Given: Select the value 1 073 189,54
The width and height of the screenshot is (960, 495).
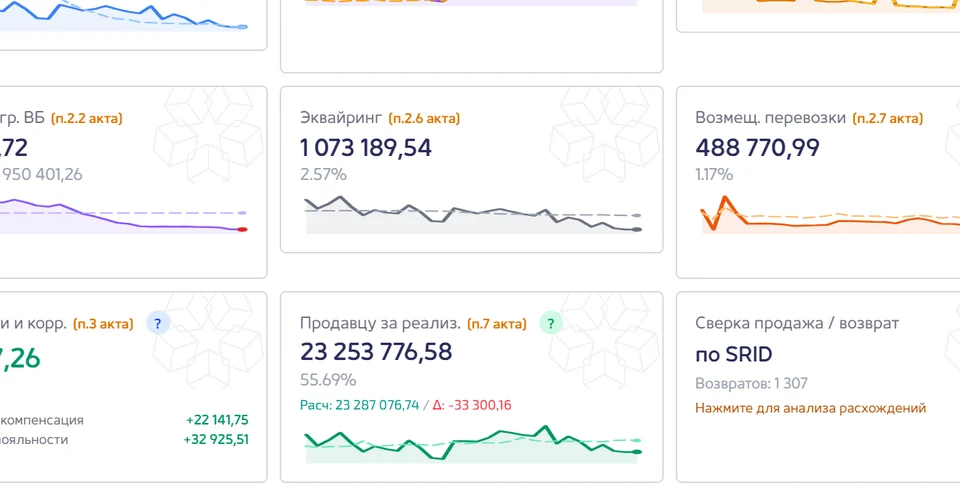Looking at the screenshot, I should pos(366,148).
